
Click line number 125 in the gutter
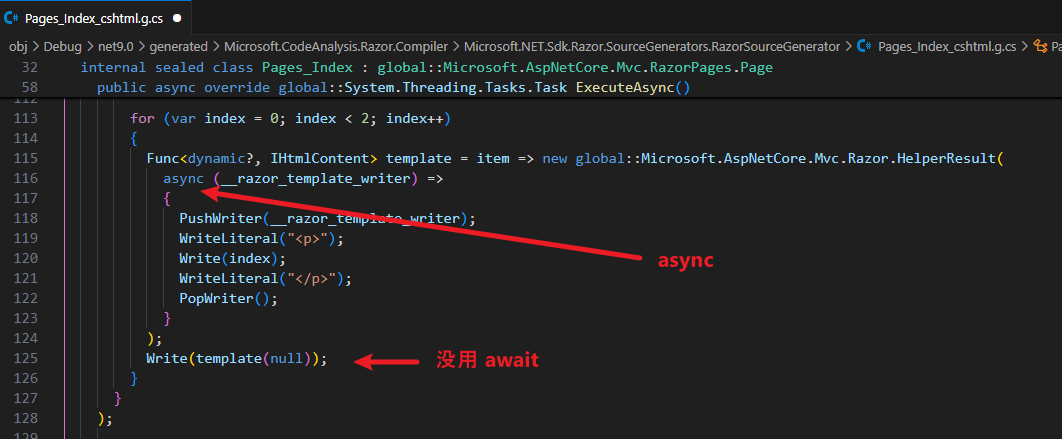(26, 358)
